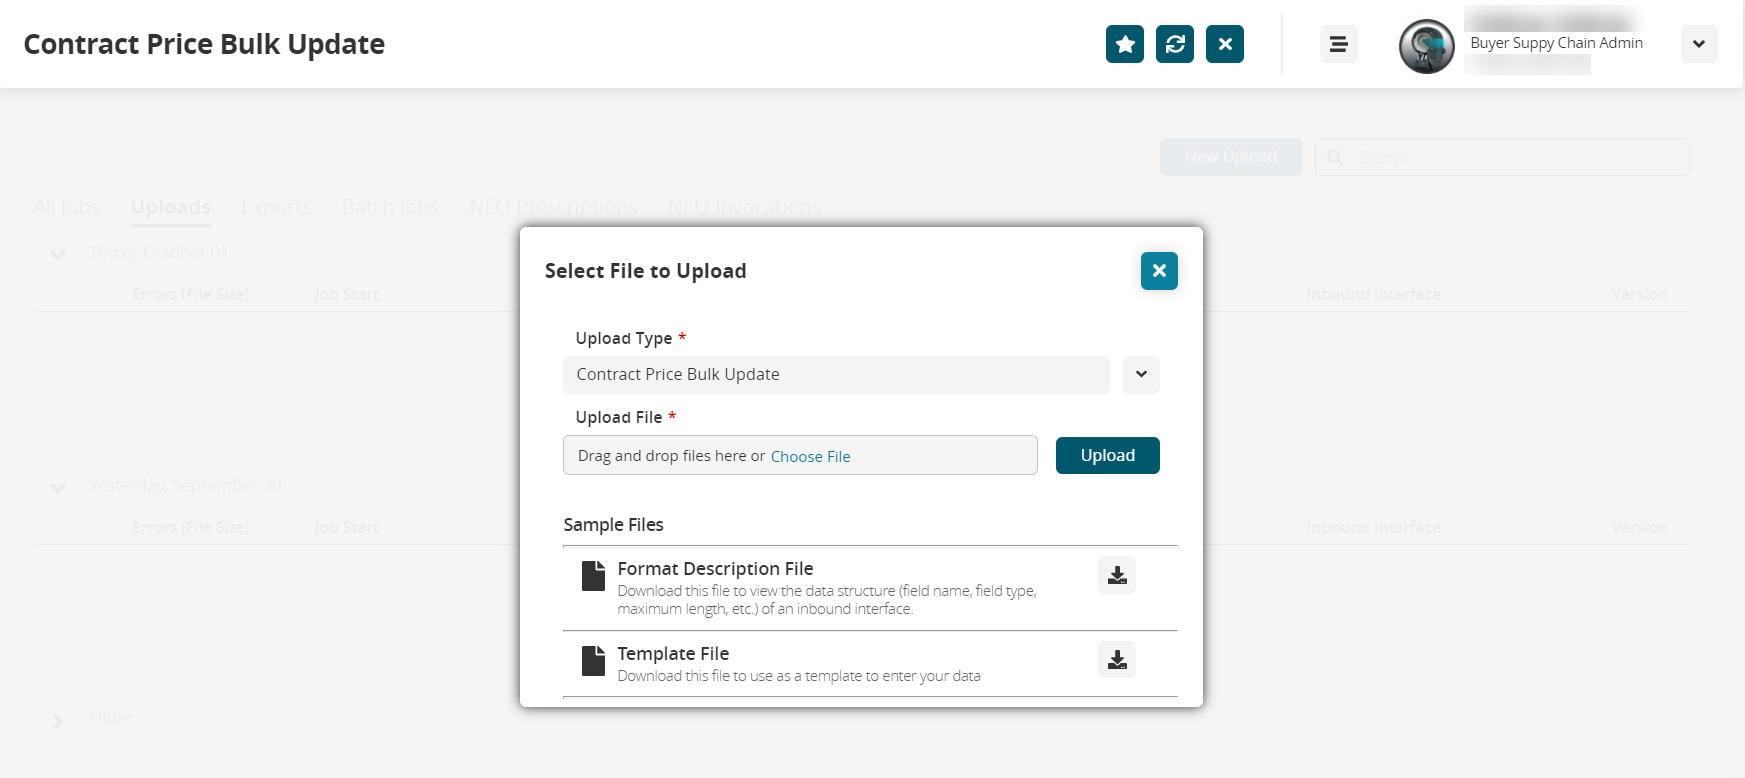Viewport: 1745px width, 778px height.
Task: Click the star favorite icon in header
Action: coord(1125,44)
